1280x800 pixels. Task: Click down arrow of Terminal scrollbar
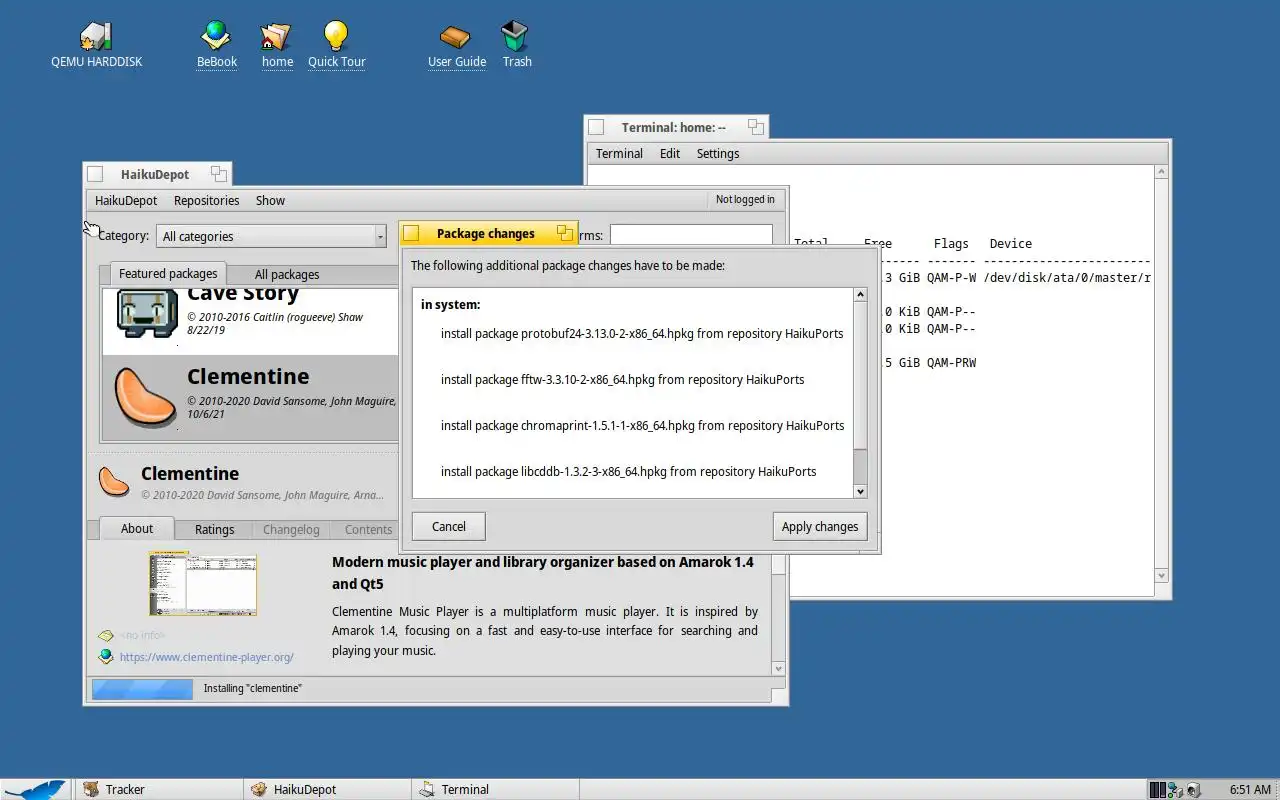coord(1161,575)
